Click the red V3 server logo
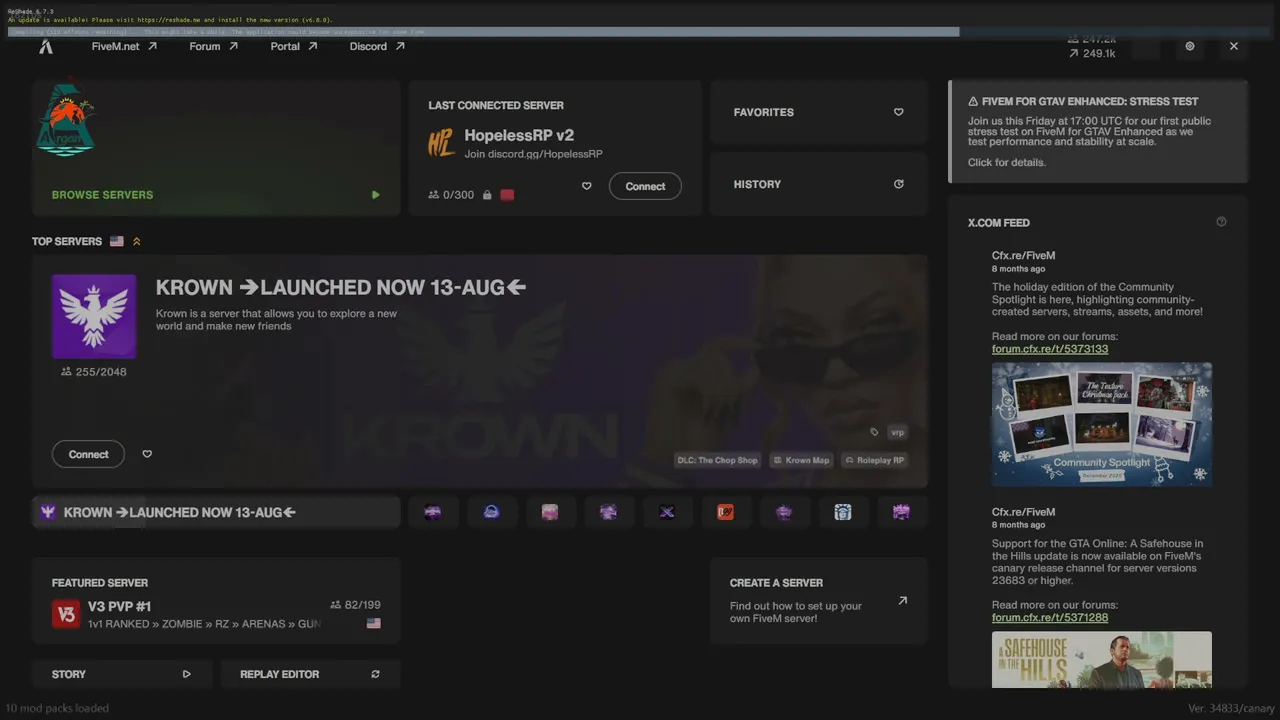Screen dimensions: 1280x720 tap(66, 614)
